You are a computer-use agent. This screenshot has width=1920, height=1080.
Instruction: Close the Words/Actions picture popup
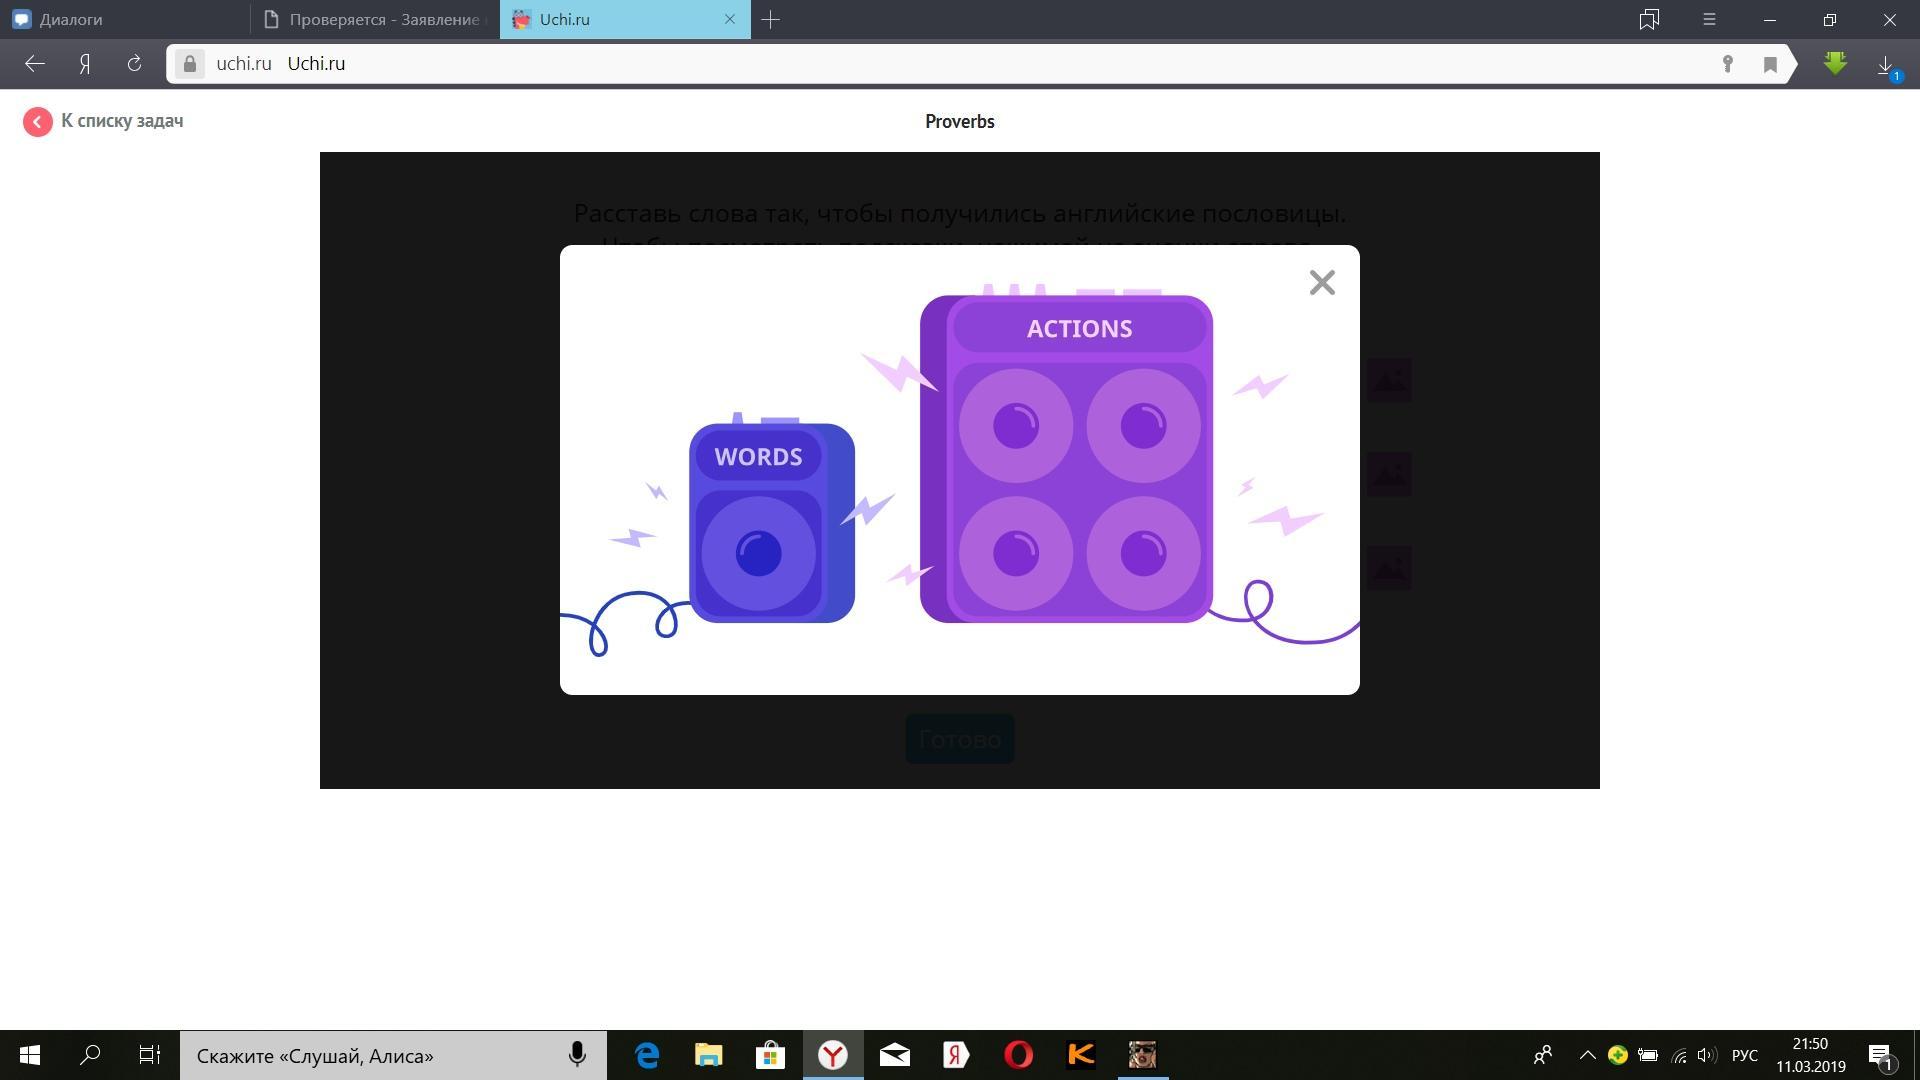click(1322, 283)
